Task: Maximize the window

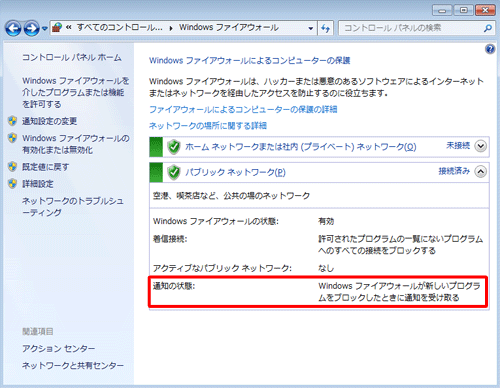Action: pyautogui.click(x=464, y=10)
